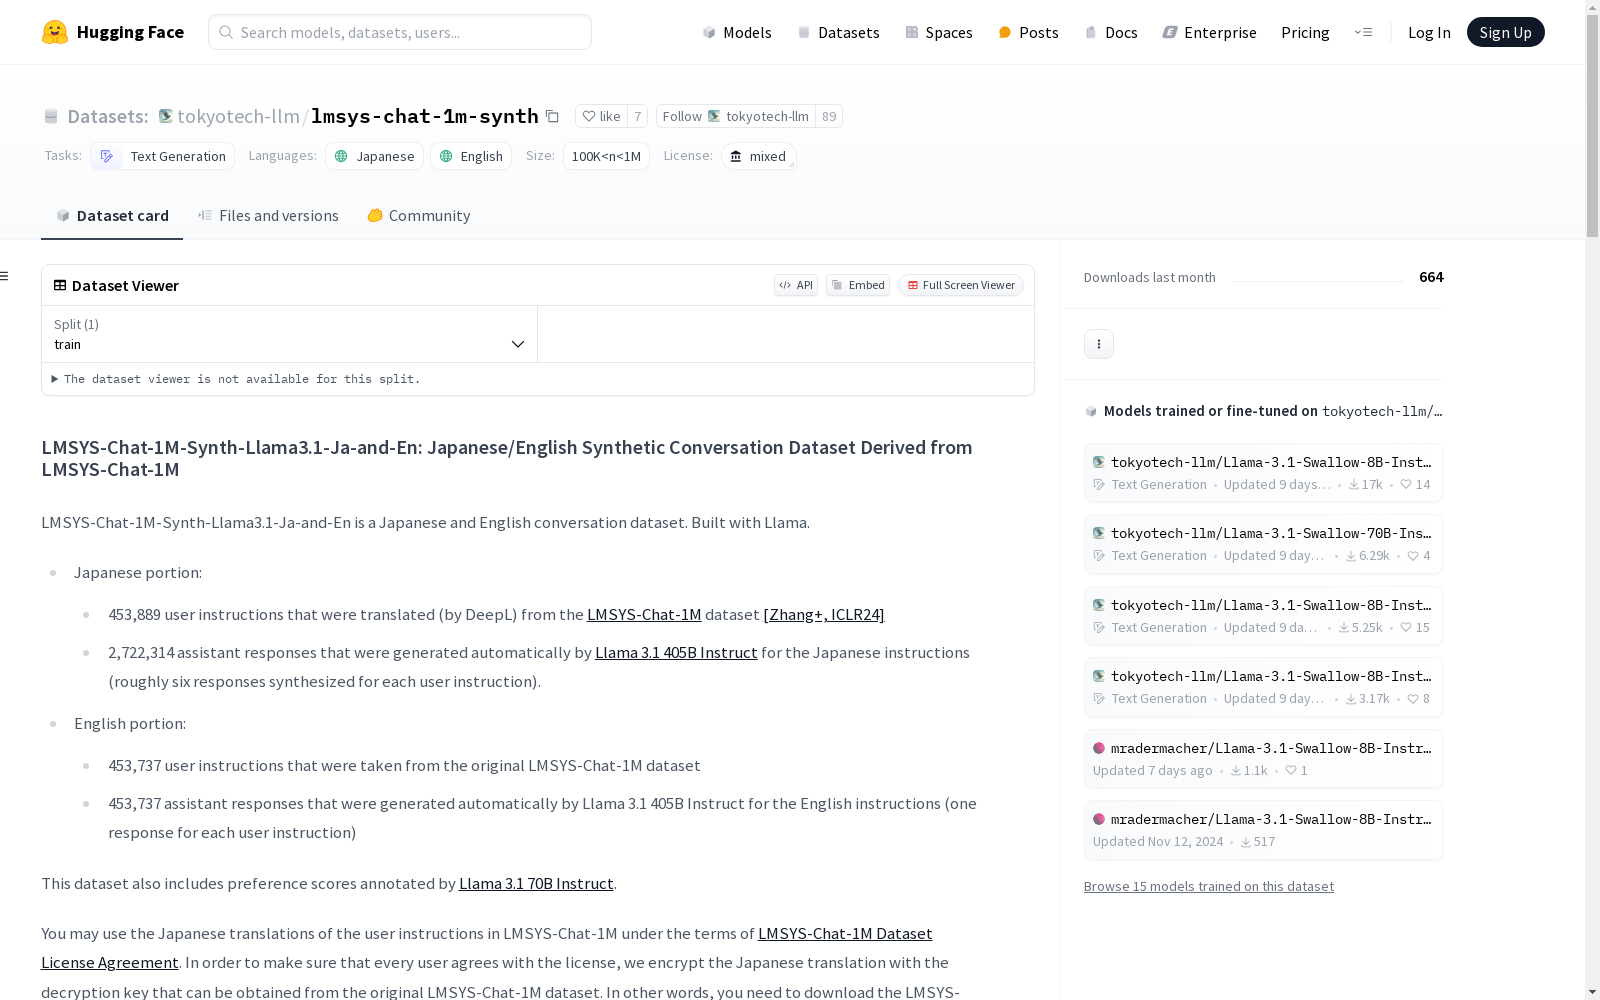Click the Hugging Face logo icon
The width and height of the screenshot is (1600, 1000).
[55, 32]
